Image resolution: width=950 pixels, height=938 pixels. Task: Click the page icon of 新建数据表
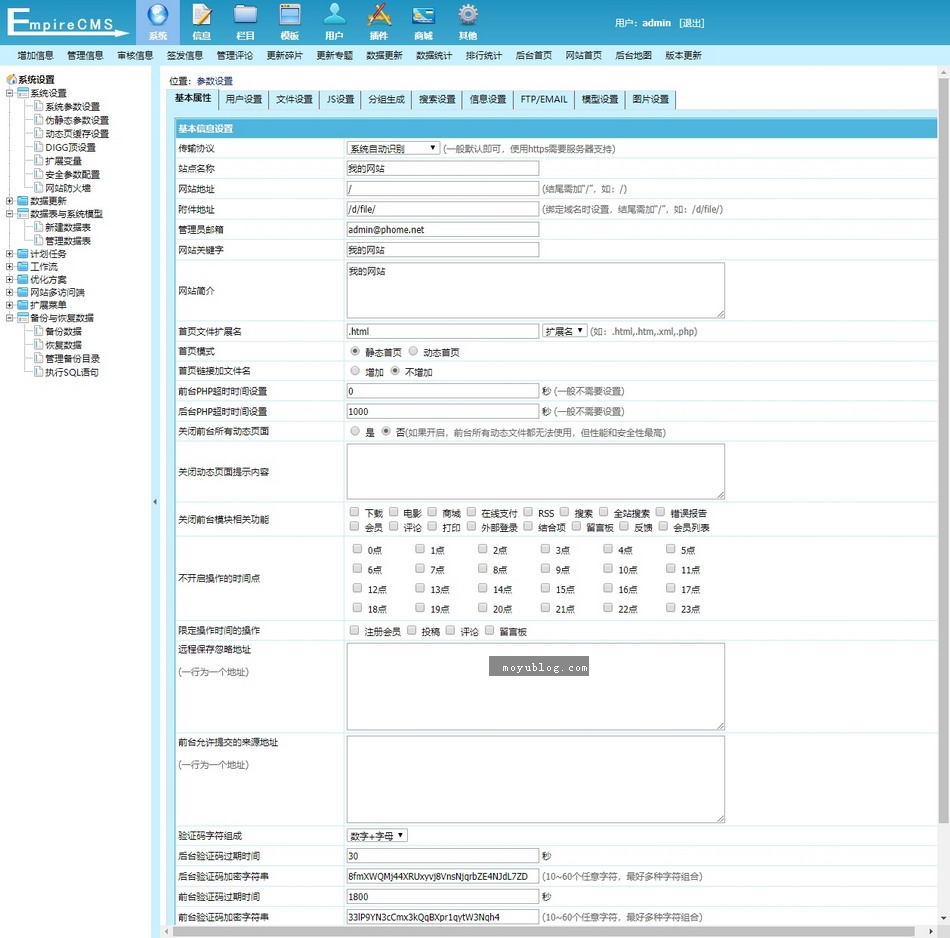point(39,227)
